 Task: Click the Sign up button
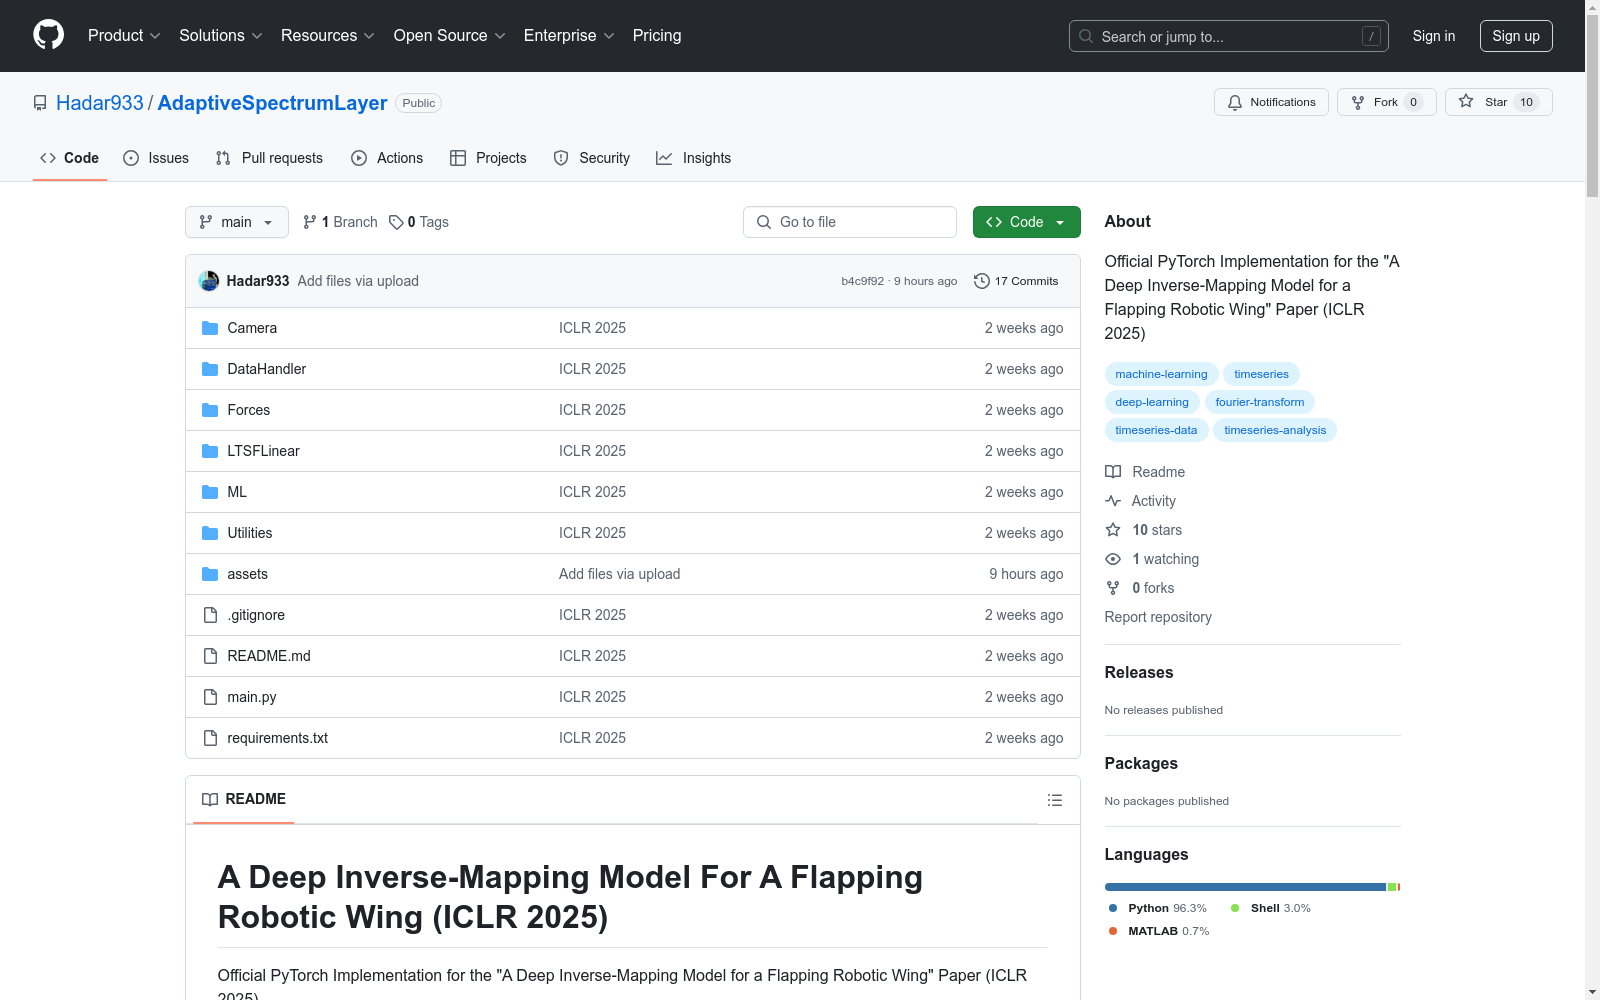(1516, 36)
